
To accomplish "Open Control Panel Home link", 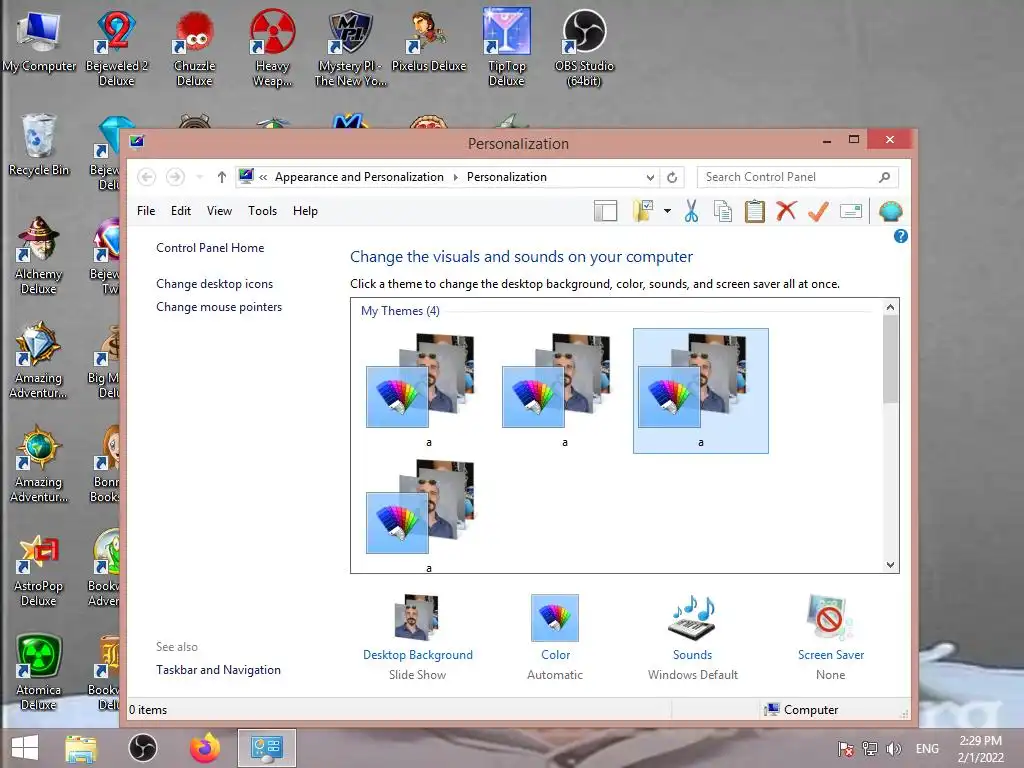I will click(210, 248).
